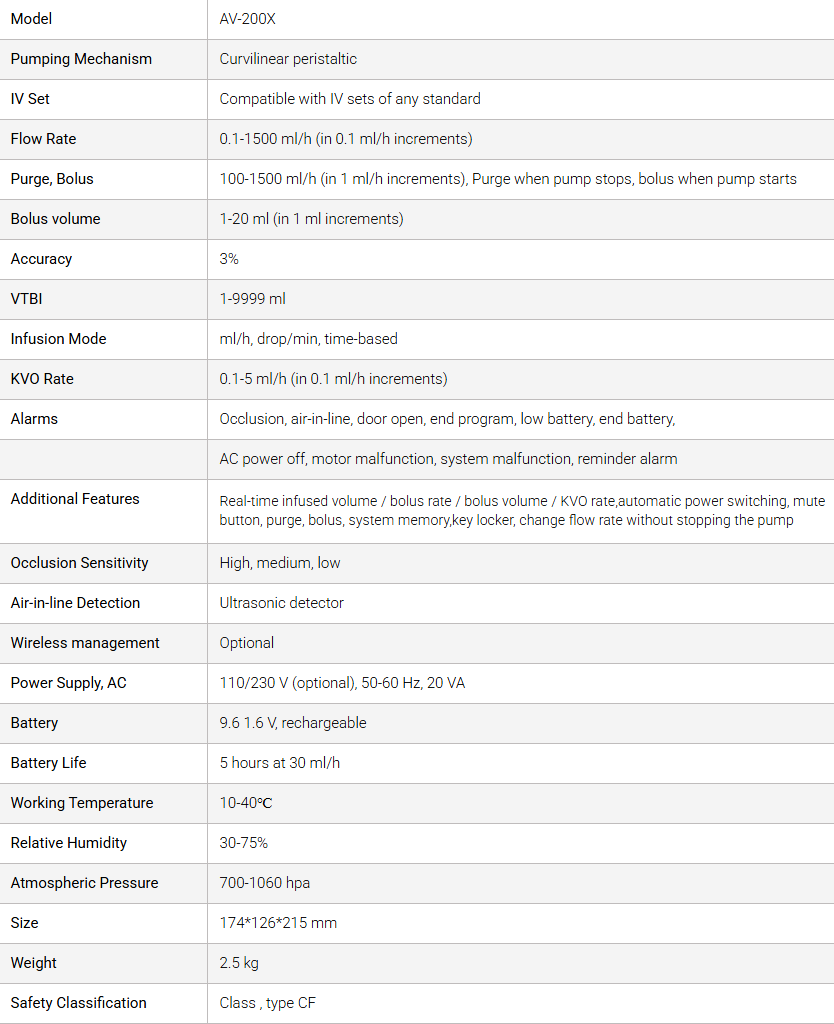
Task: Click the Ultrasonic detector text
Action: pyautogui.click(x=281, y=603)
